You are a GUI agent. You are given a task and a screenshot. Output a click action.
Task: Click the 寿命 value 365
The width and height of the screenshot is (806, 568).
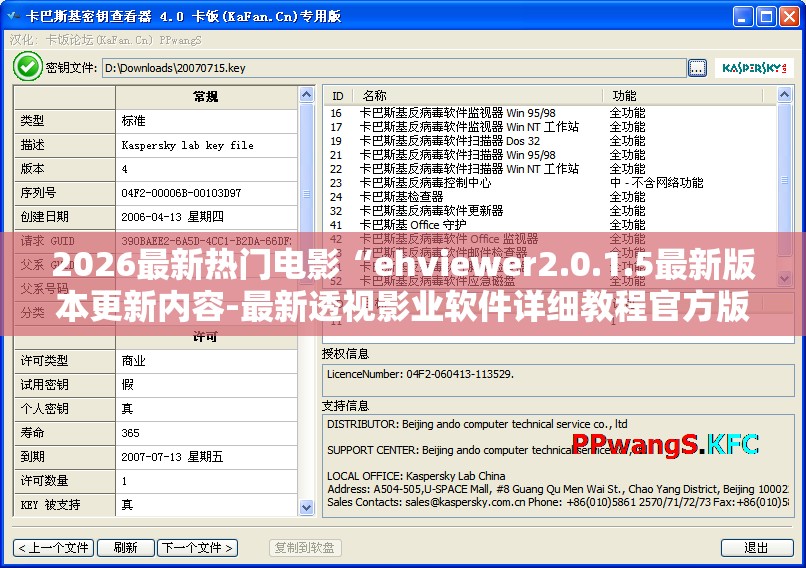pyautogui.click(x=130, y=433)
